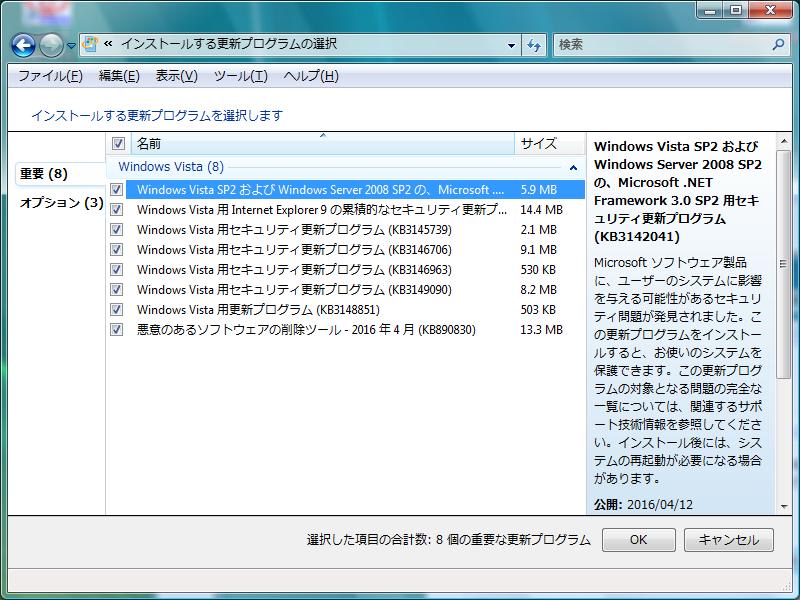This screenshot has width=800, height=600.
Task: Expand the address bar history dropdown
Action: [x=511, y=45]
